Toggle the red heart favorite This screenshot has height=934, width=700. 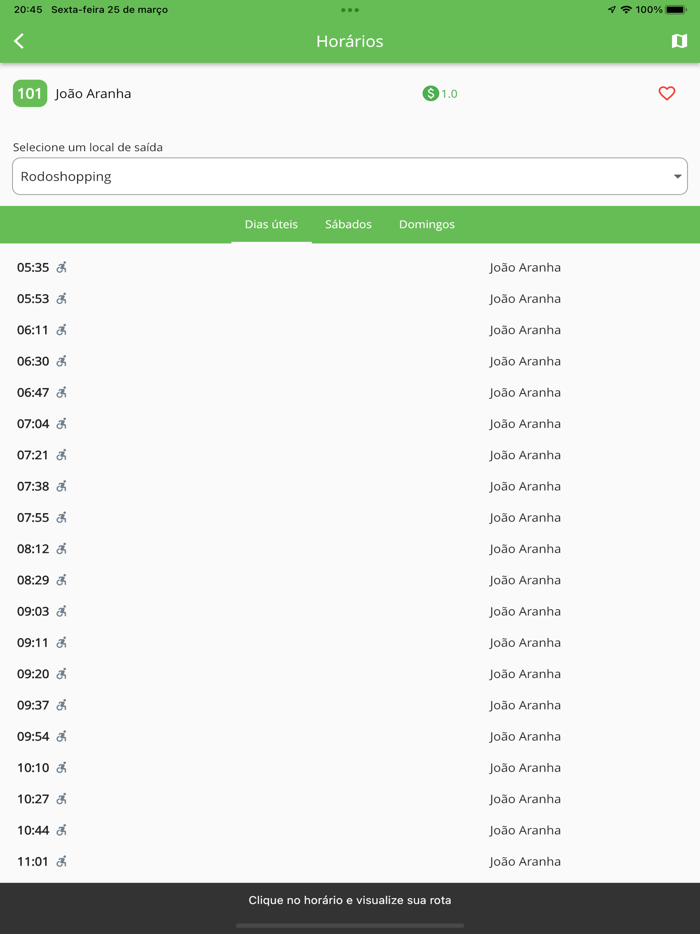click(667, 93)
